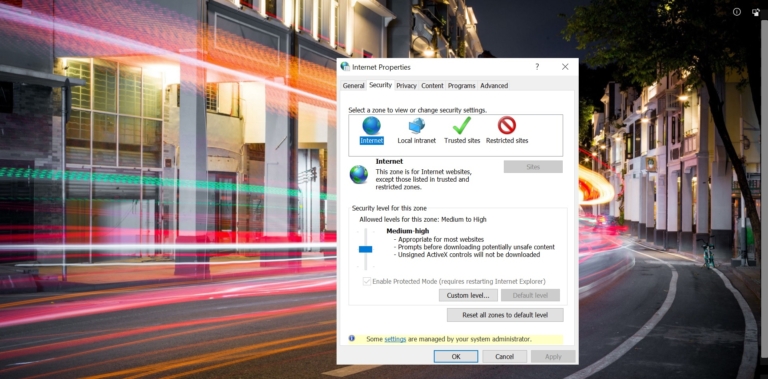Image resolution: width=768 pixels, height=379 pixels.
Task: Switch to the Security tab
Action: click(381, 85)
